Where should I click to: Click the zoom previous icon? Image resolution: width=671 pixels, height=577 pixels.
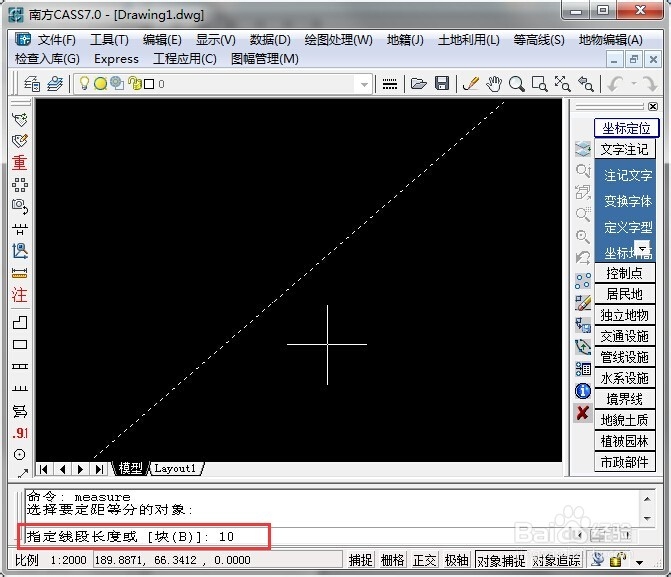(x=585, y=84)
